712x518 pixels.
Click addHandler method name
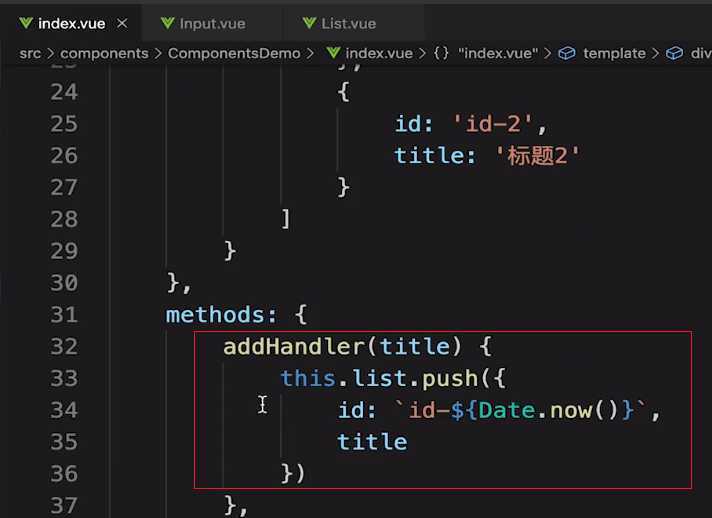[293, 347]
